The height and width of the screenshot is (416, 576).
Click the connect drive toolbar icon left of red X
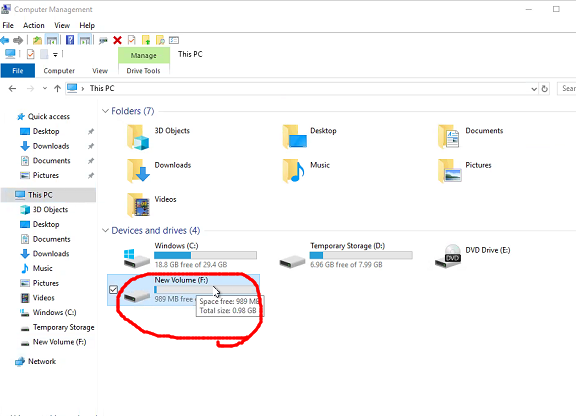pos(103,40)
